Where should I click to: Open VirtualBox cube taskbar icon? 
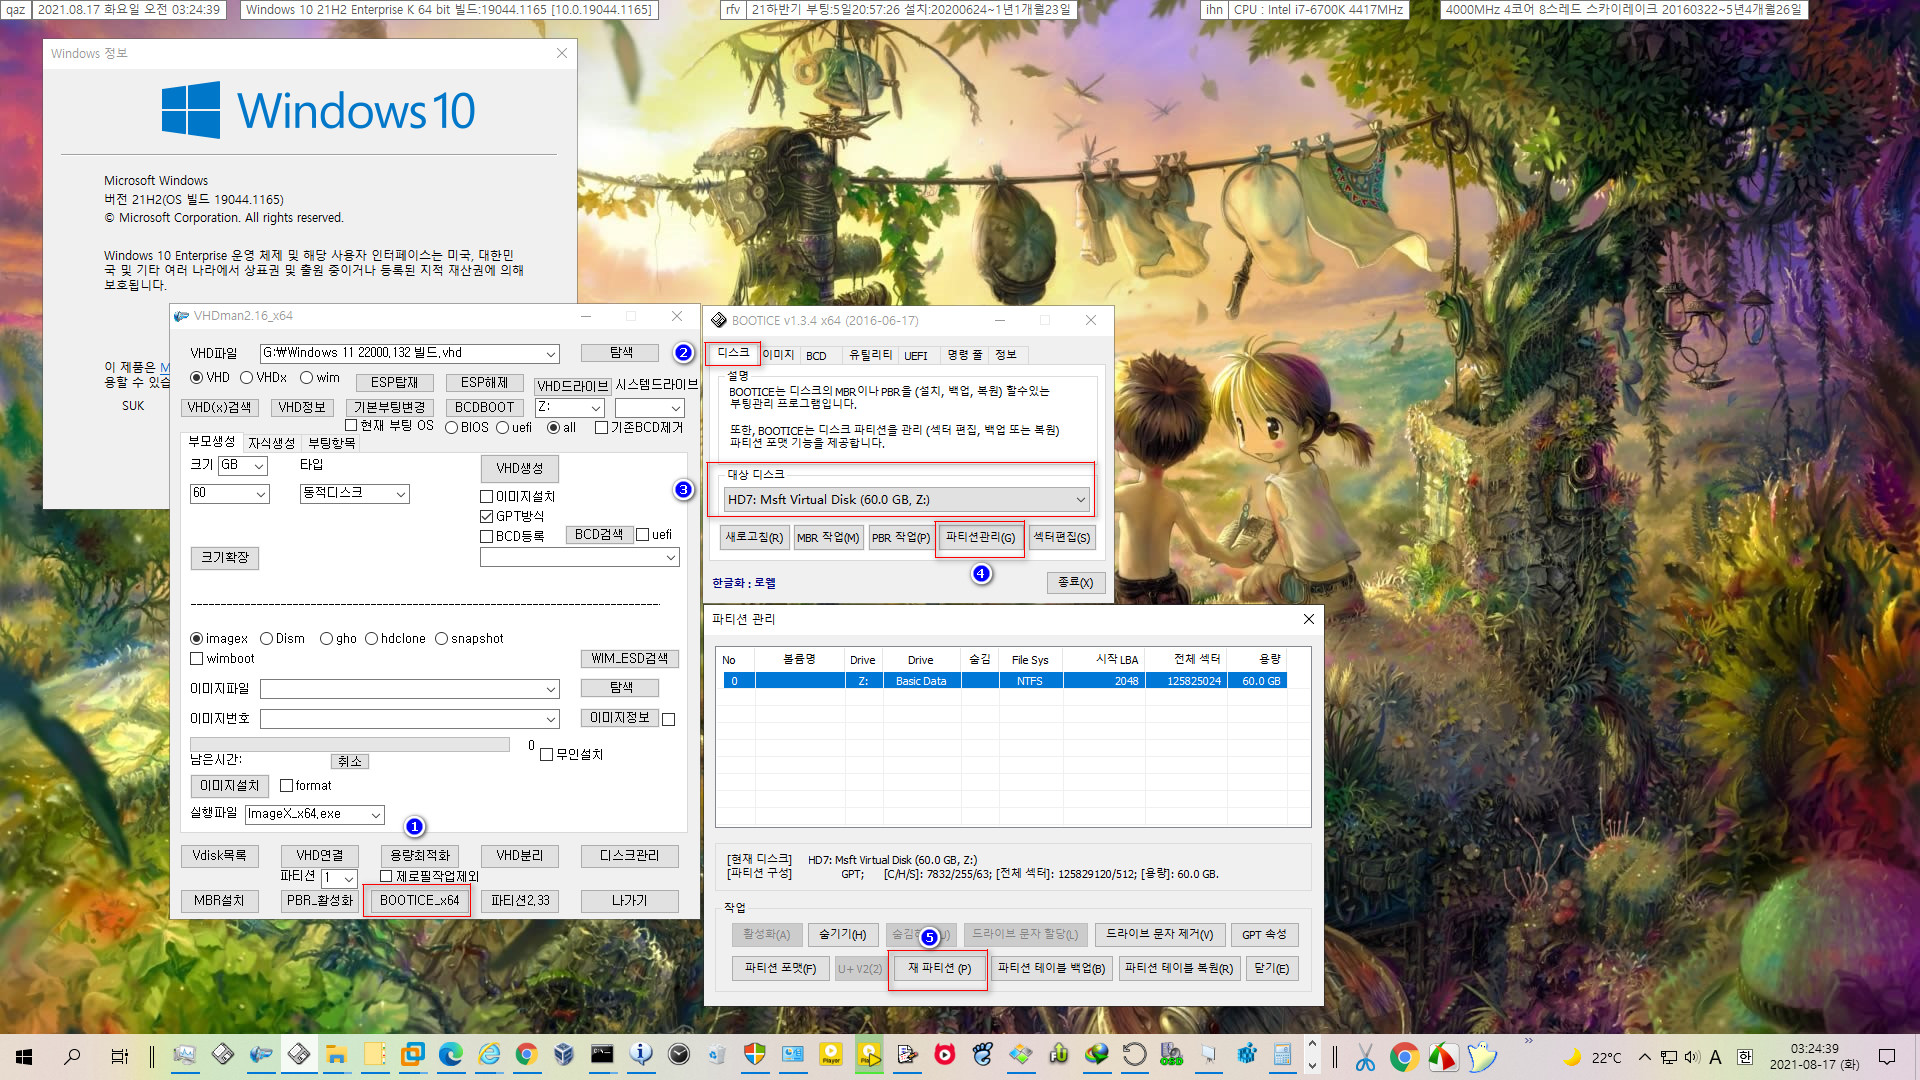[x=564, y=1055]
